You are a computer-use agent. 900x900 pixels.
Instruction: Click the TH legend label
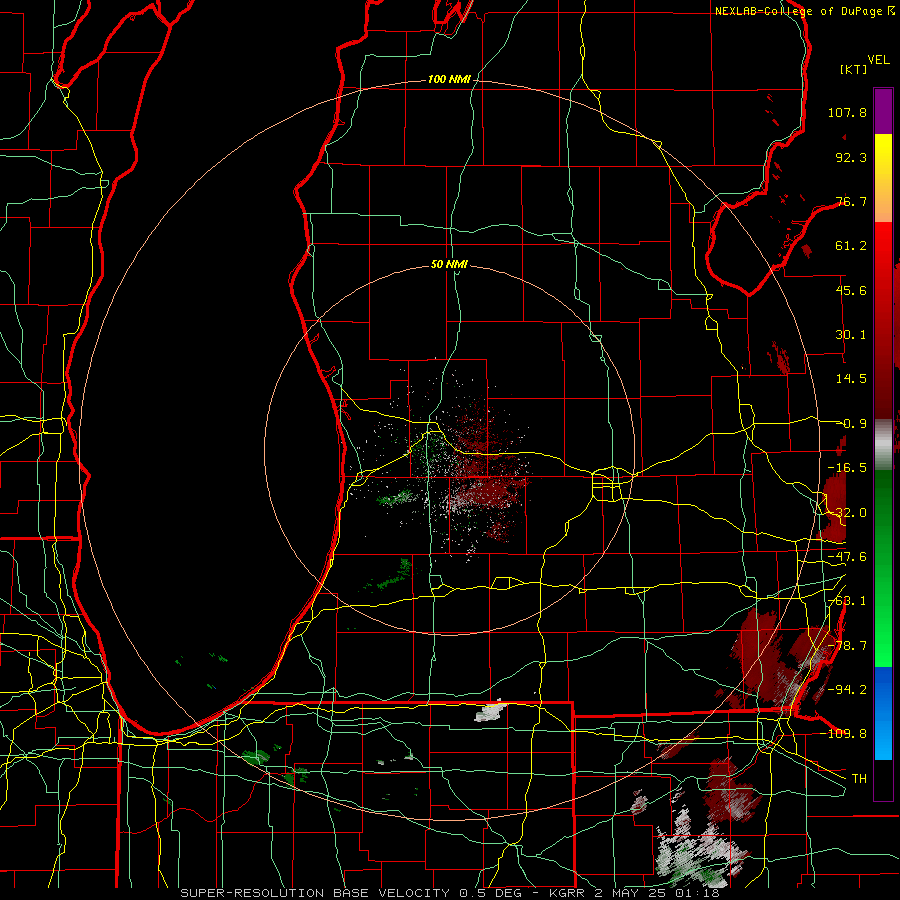point(859,778)
